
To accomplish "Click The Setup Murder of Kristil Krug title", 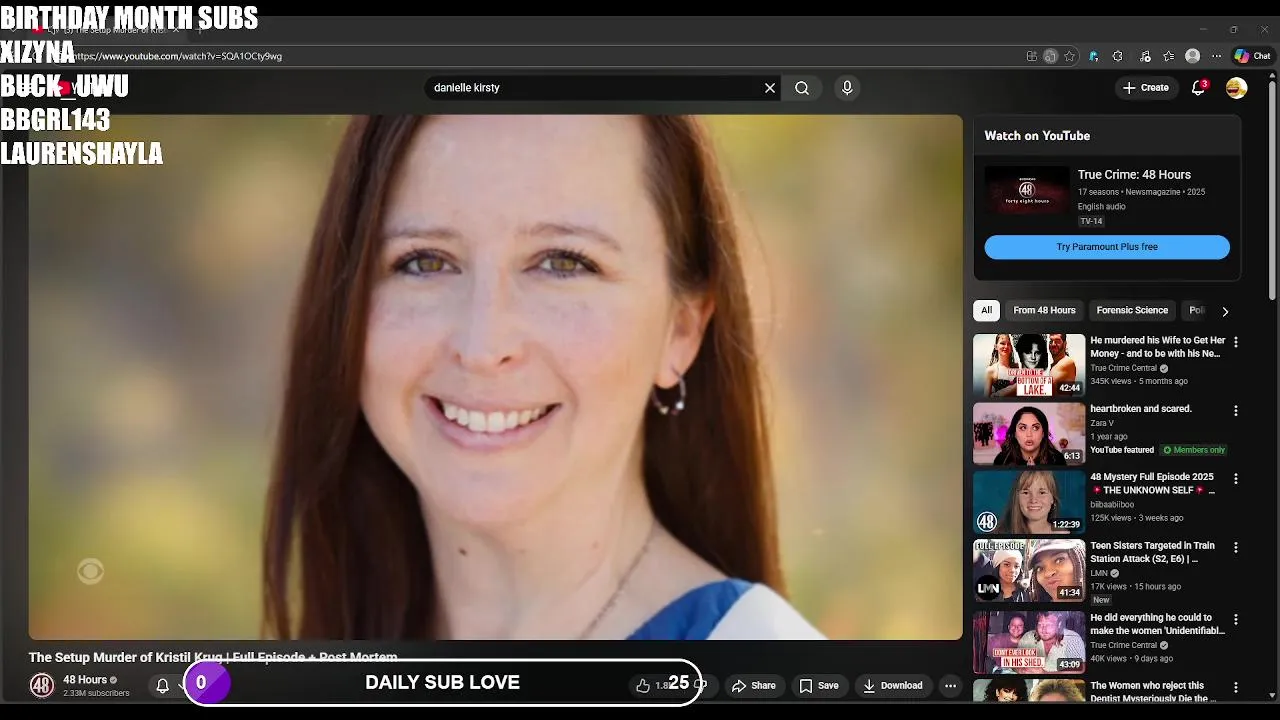I will (x=213, y=657).
